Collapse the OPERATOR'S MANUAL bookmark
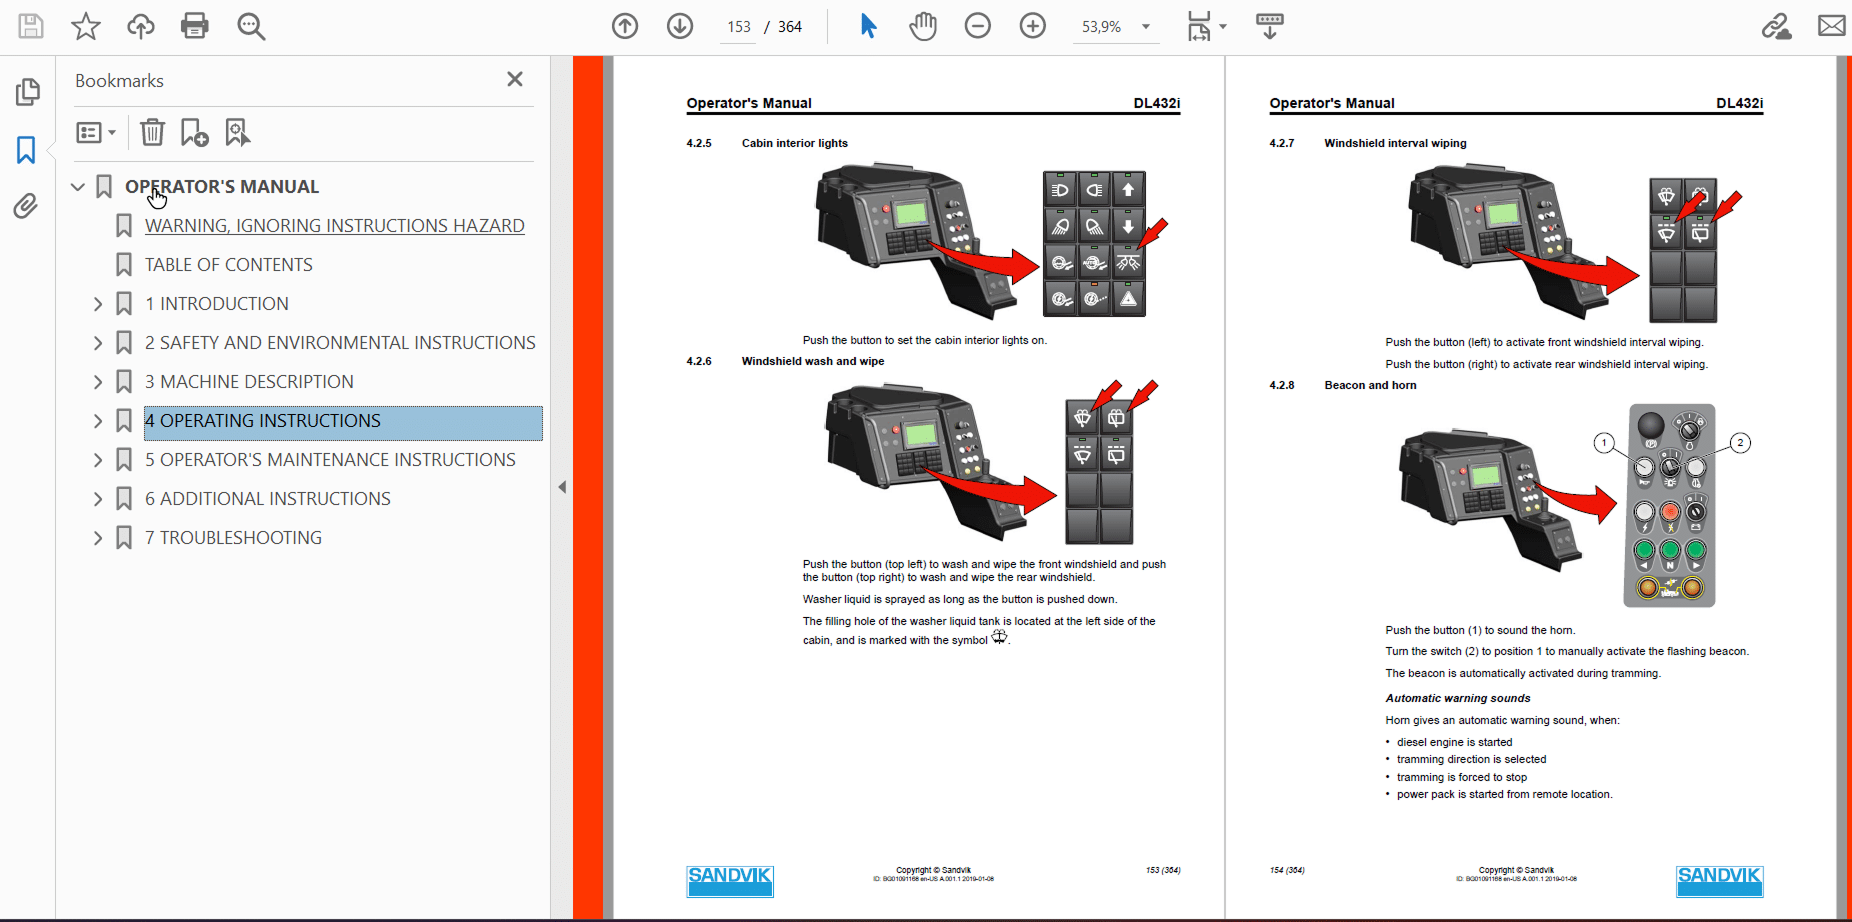Image resolution: width=1852 pixels, height=922 pixels. (x=78, y=187)
